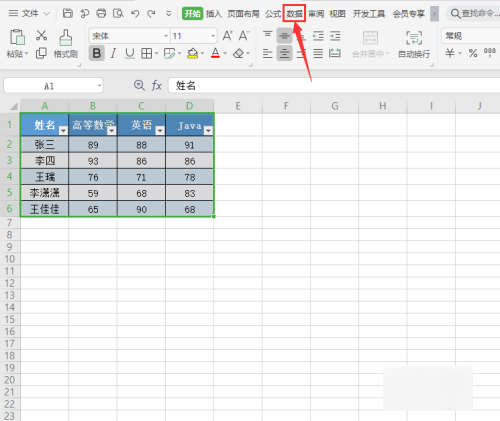Click the Undo arrow
Image resolution: width=500 pixels, height=421 pixels.
pos(135,13)
